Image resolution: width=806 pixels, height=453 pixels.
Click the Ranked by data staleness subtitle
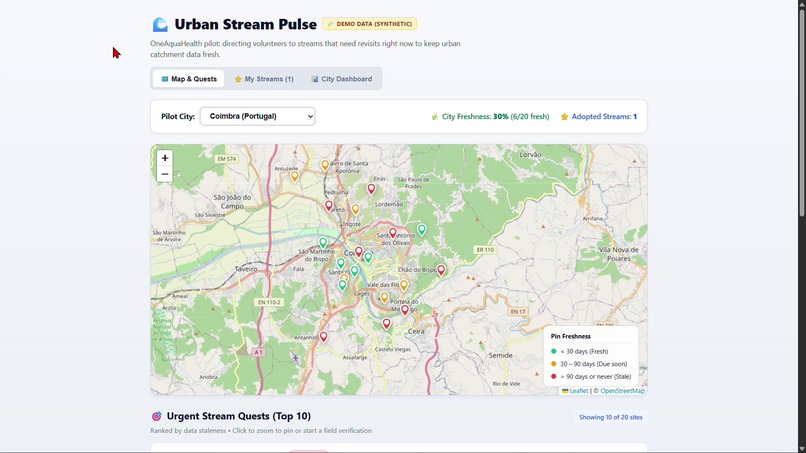261,430
